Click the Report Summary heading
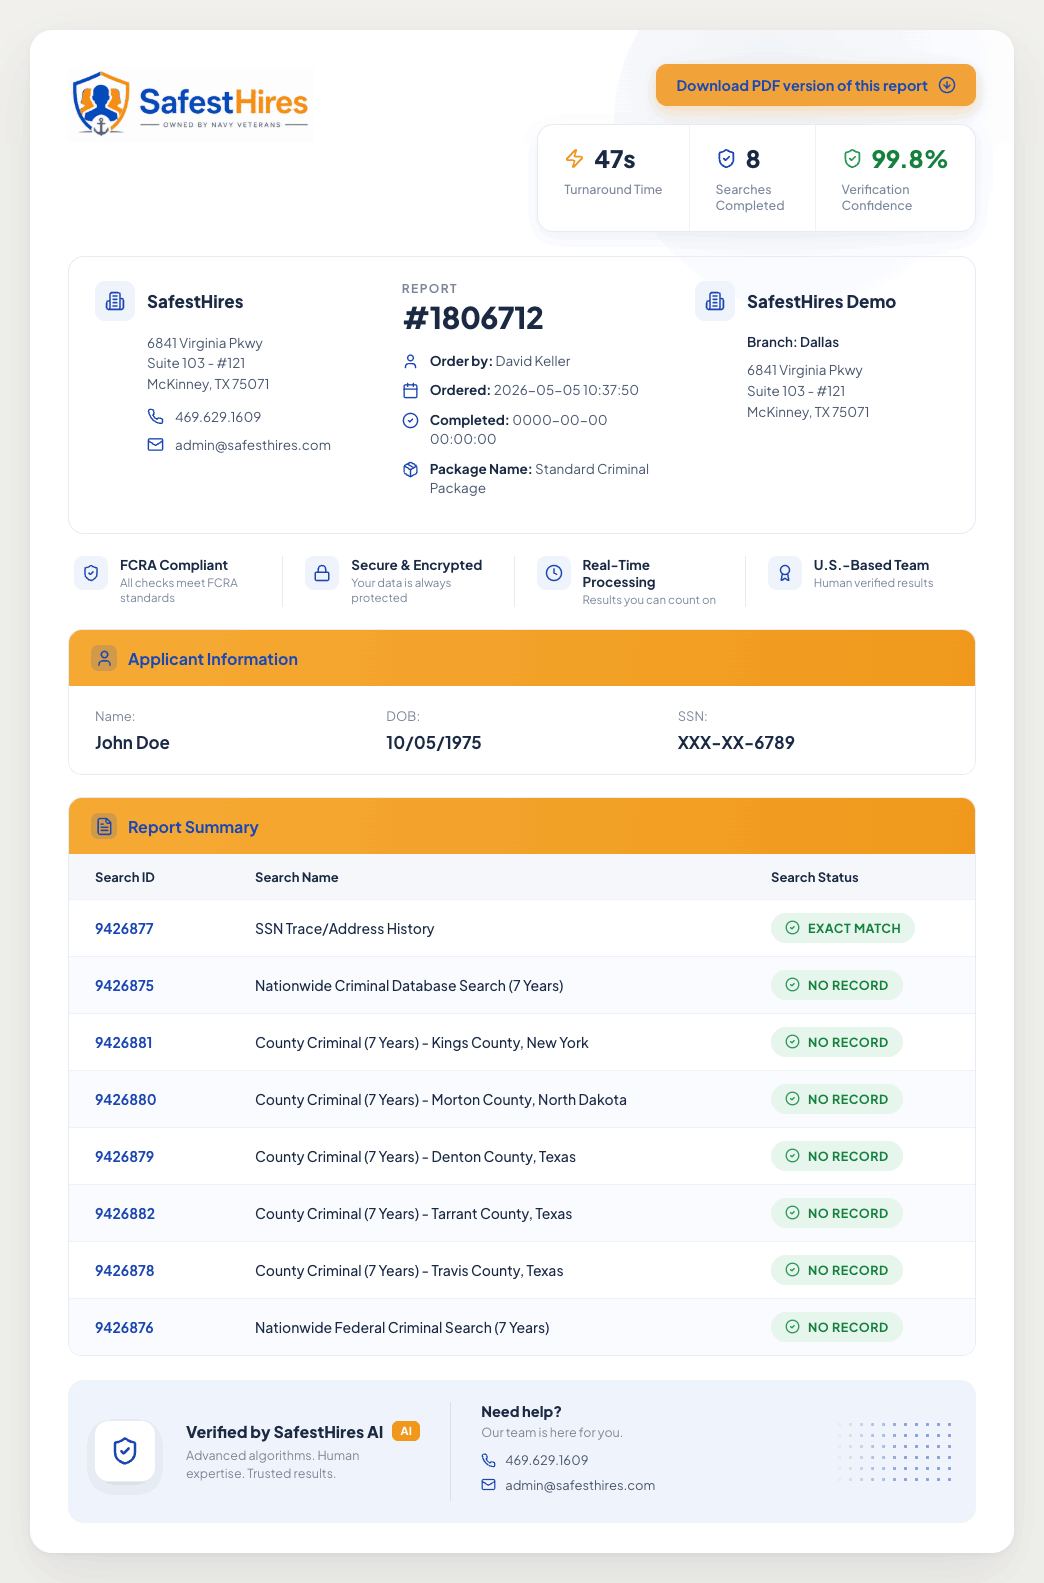The image size is (1044, 1583). pyautogui.click(x=193, y=827)
